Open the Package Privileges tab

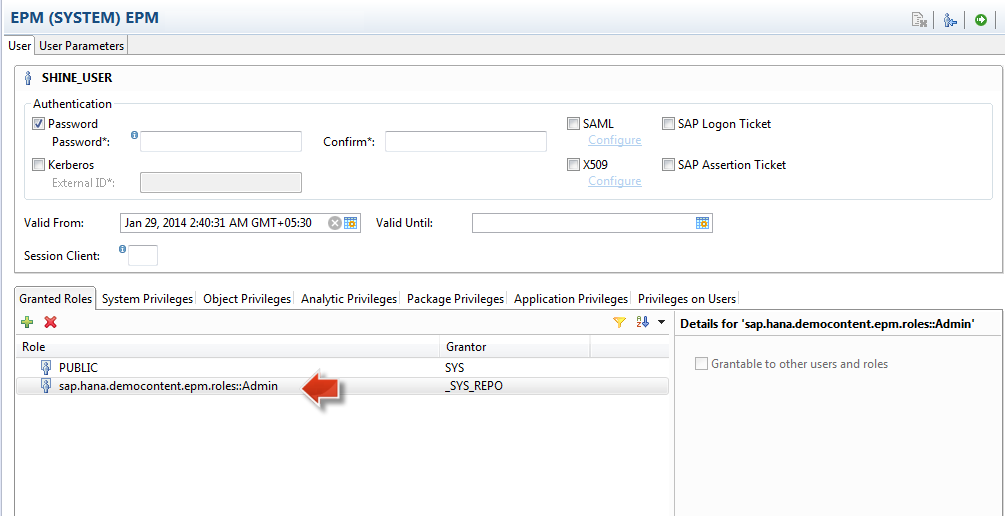coord(455,299)
